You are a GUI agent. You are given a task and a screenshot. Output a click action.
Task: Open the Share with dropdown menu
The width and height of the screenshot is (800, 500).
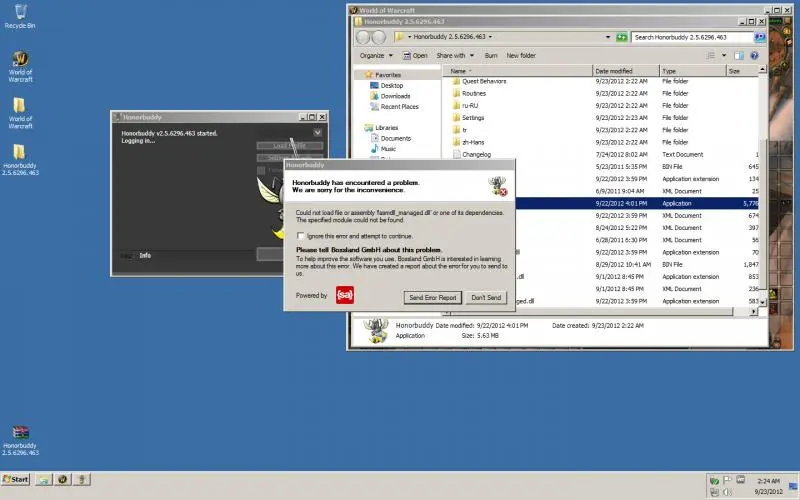click(455, 55)
